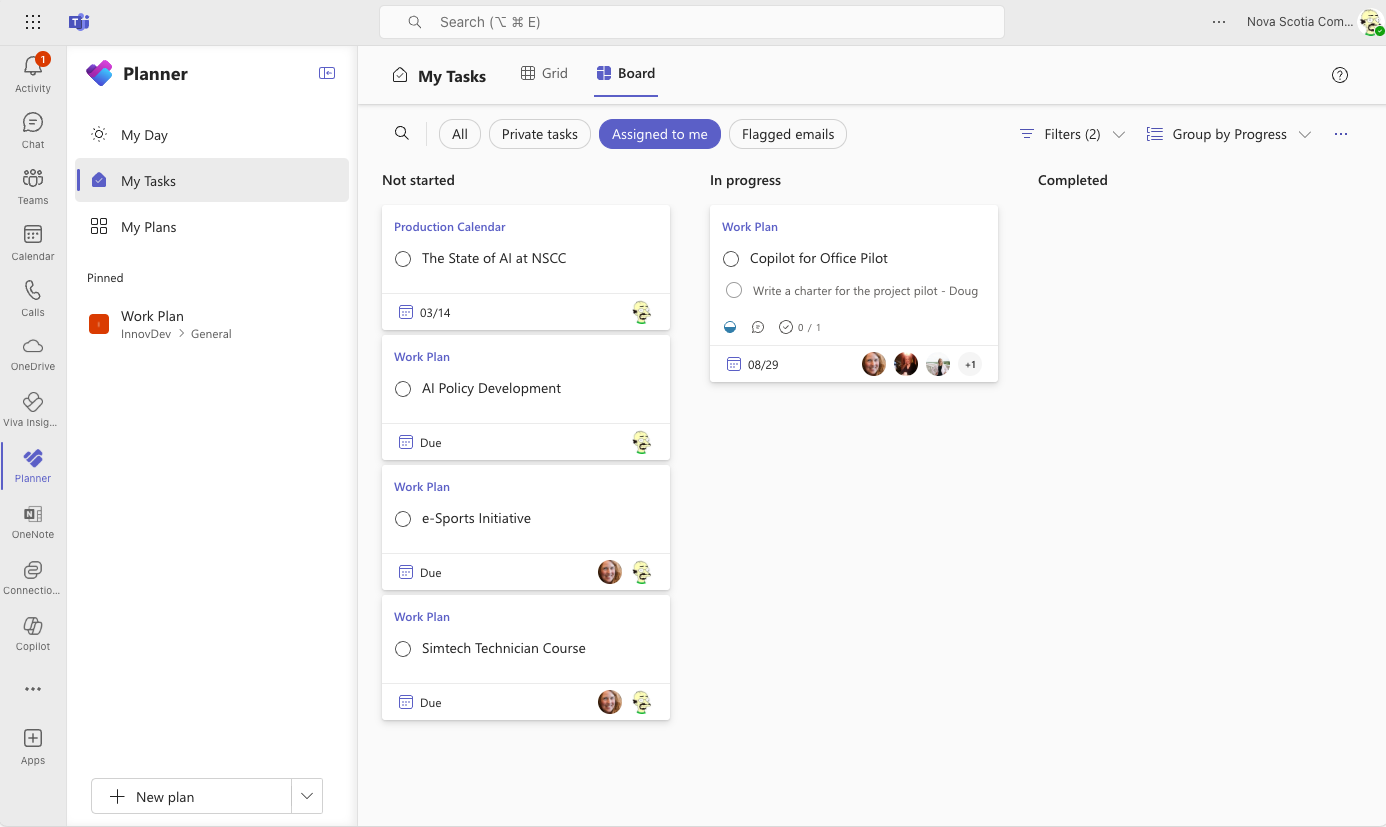Screen dimensions: 1386x827
Task: Mark AI Policy Development task complete
Action: 403,389
